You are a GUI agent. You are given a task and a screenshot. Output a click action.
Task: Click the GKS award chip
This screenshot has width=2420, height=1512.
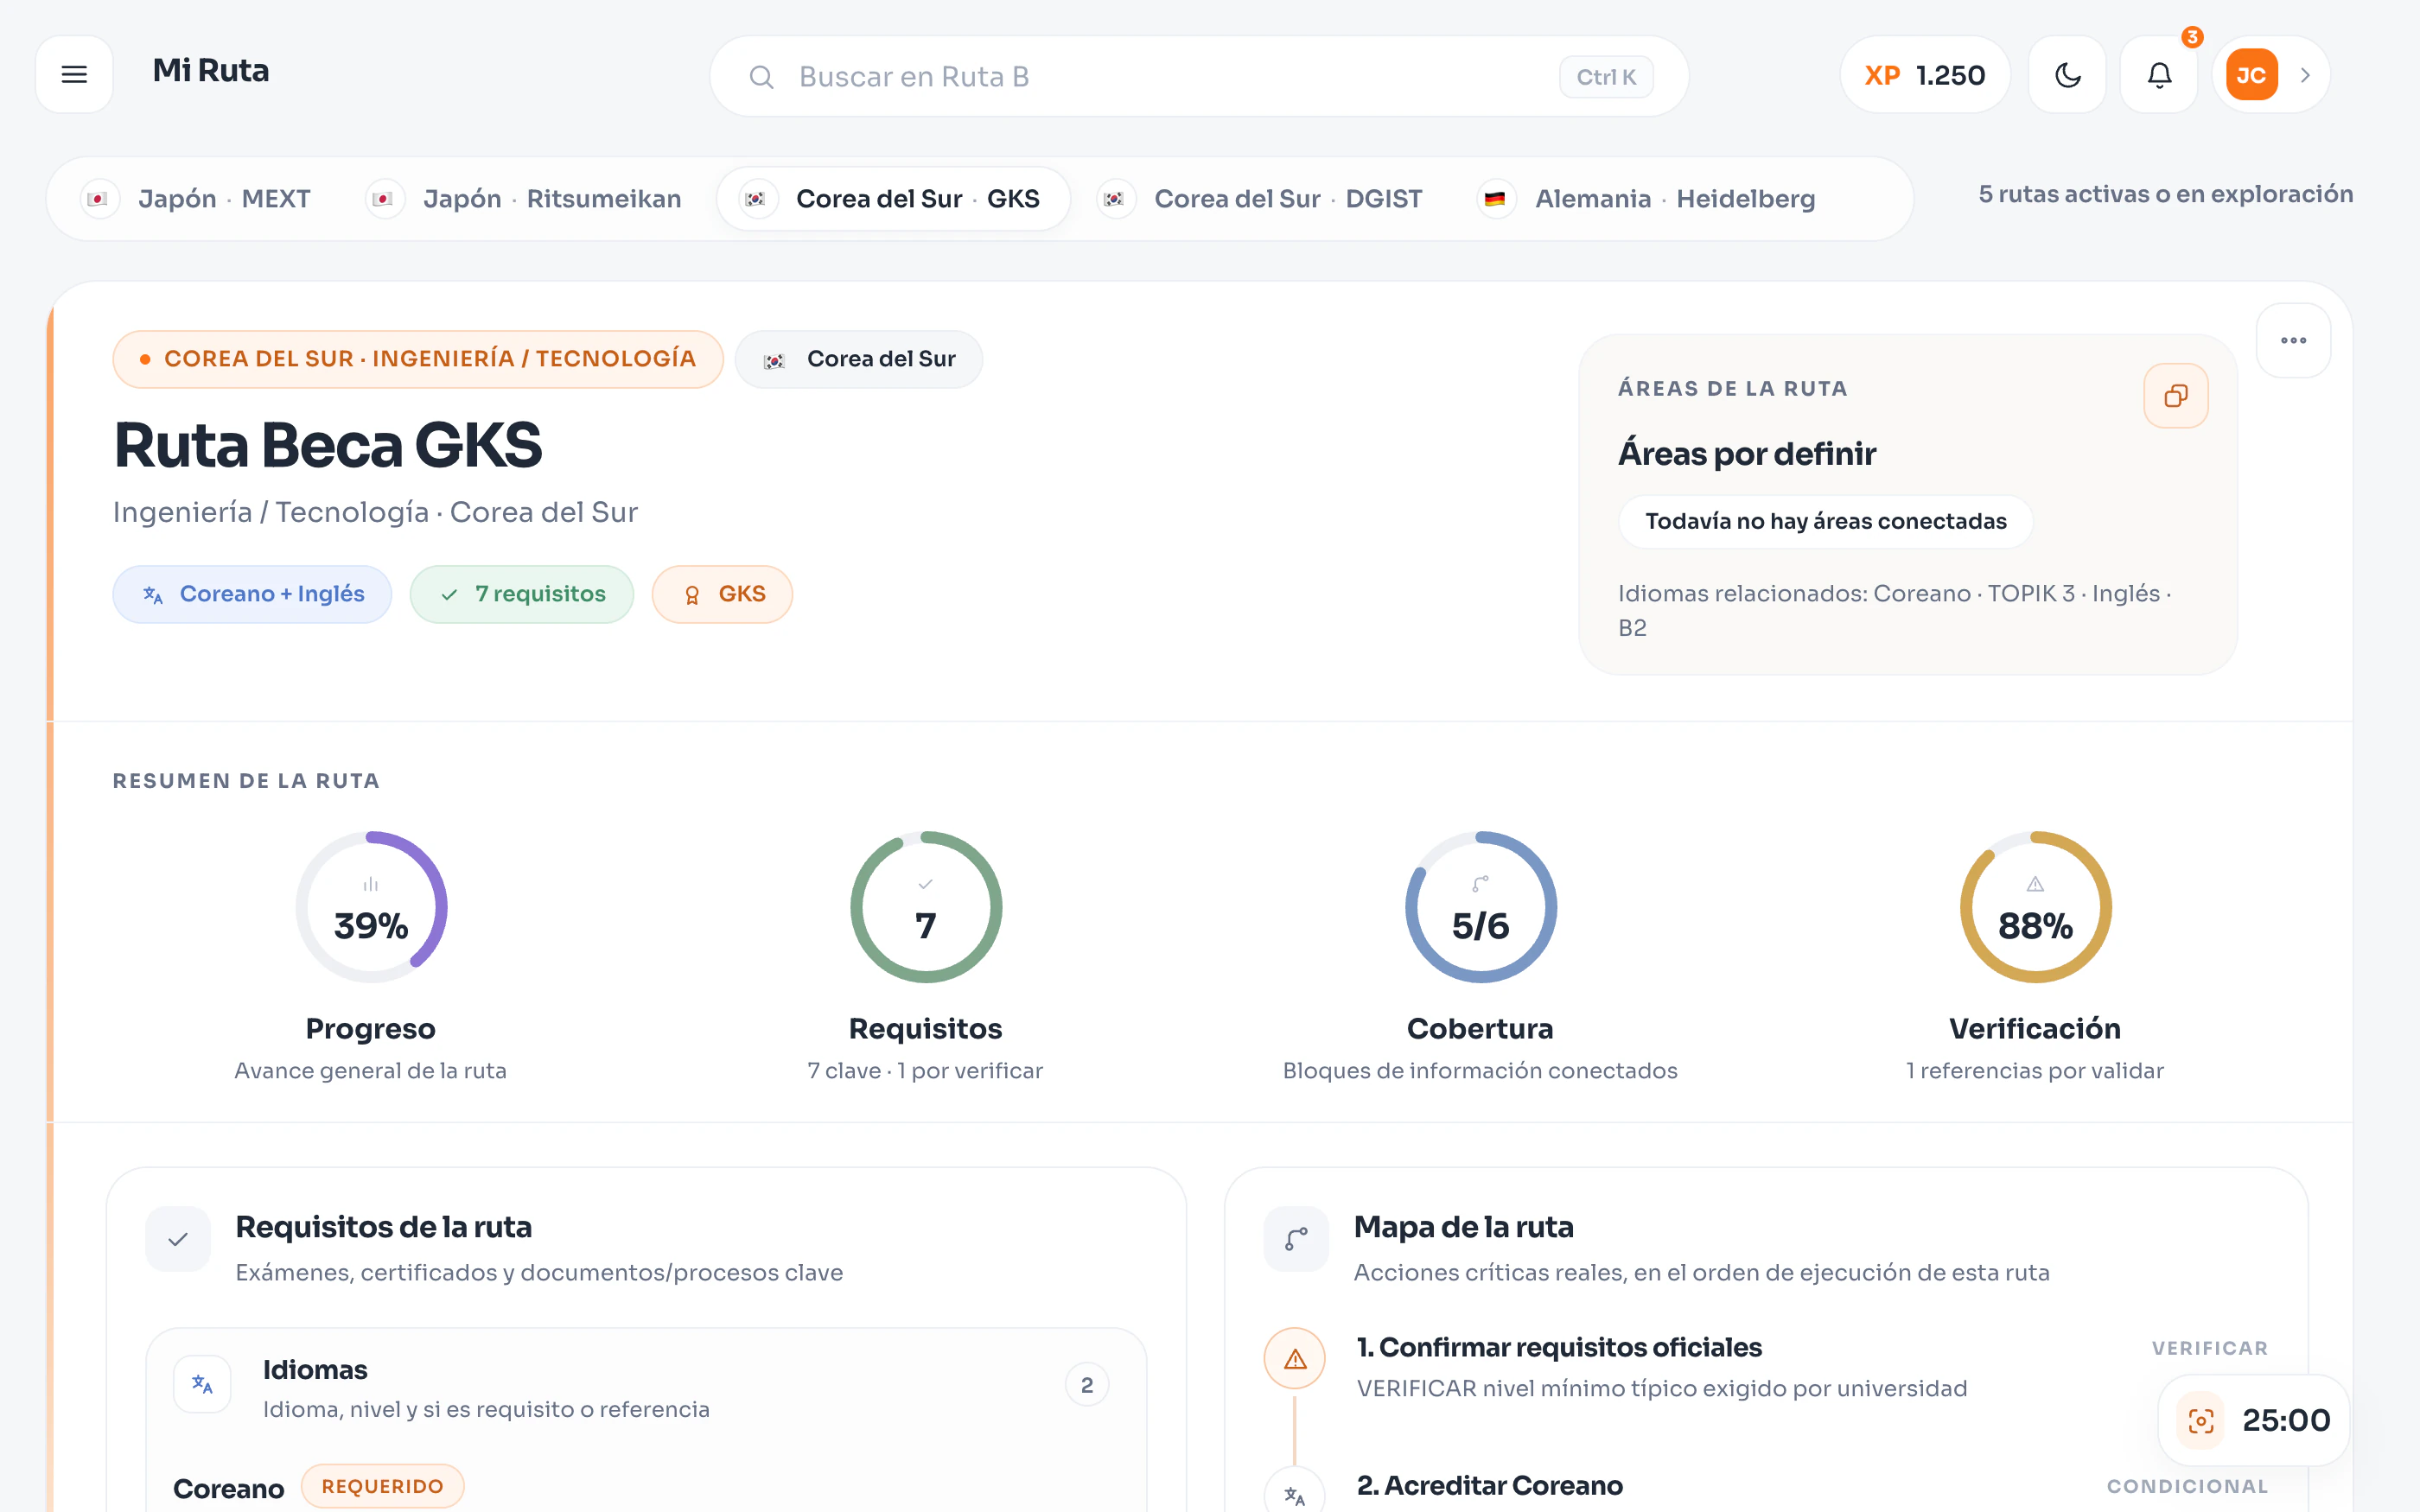722,594
